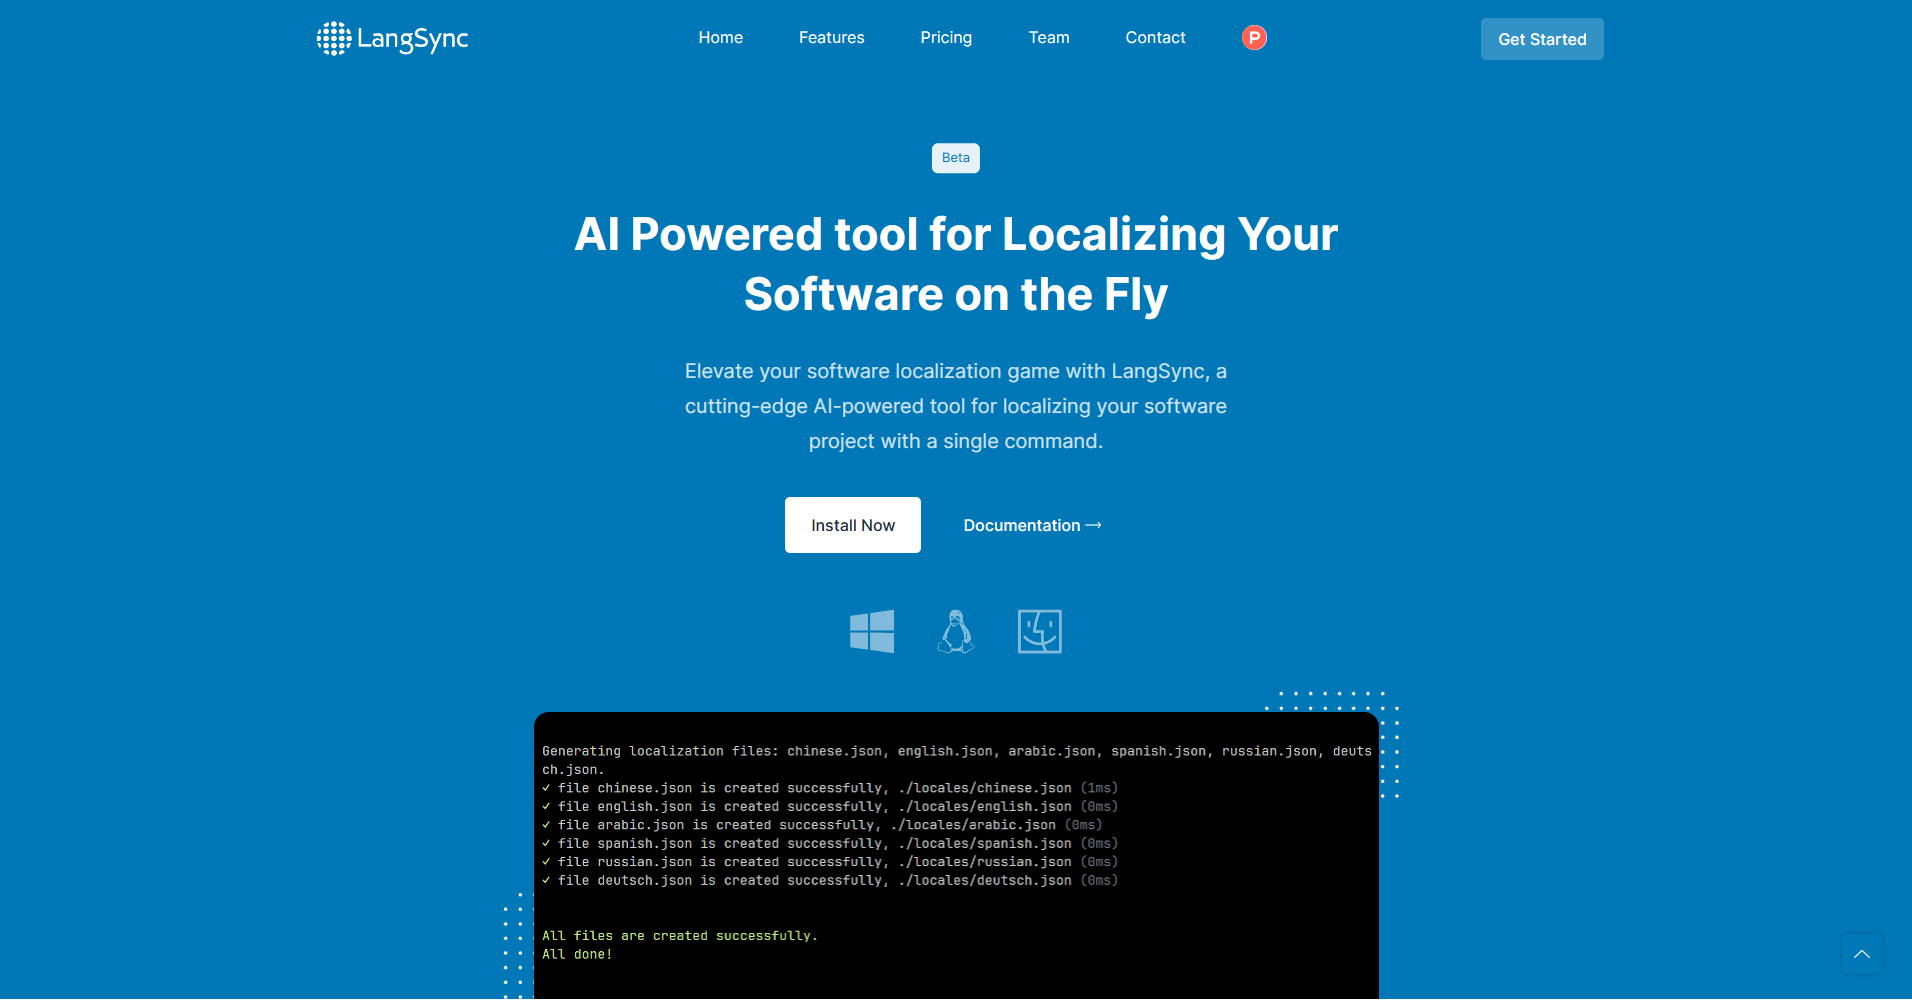Click the terminal line 'file russian.json is created'
The image size is (1912, 1004).
830,861
